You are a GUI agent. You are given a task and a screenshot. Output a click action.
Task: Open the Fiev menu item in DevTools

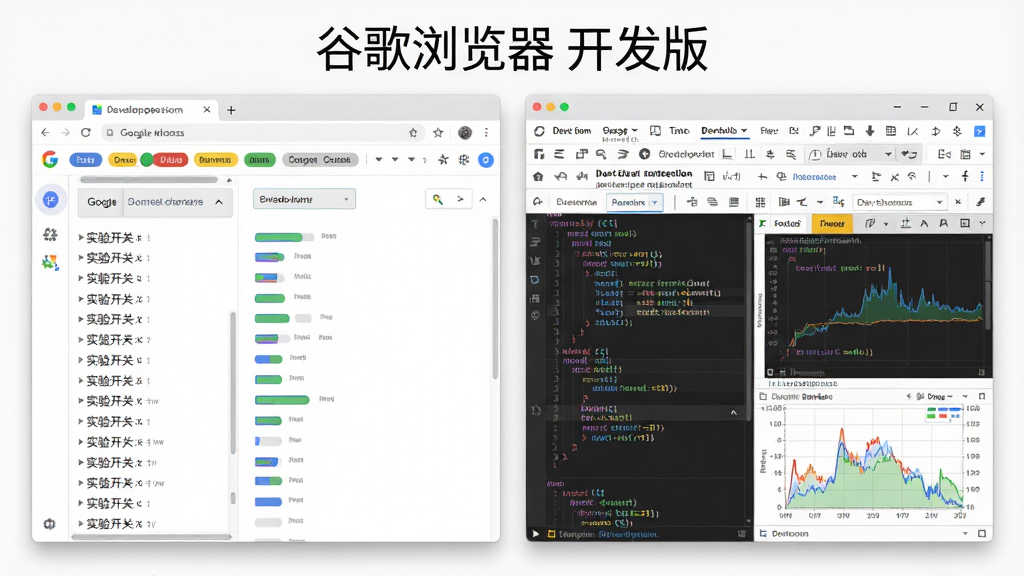(x=769, y=131)
